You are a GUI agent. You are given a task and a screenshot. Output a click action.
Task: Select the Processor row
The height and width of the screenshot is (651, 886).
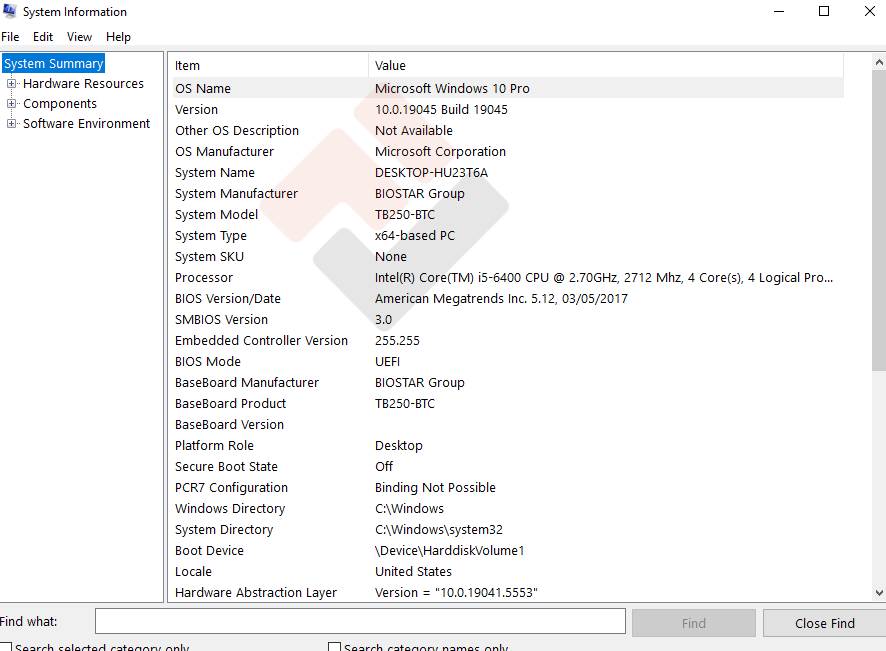coord(204,278)
